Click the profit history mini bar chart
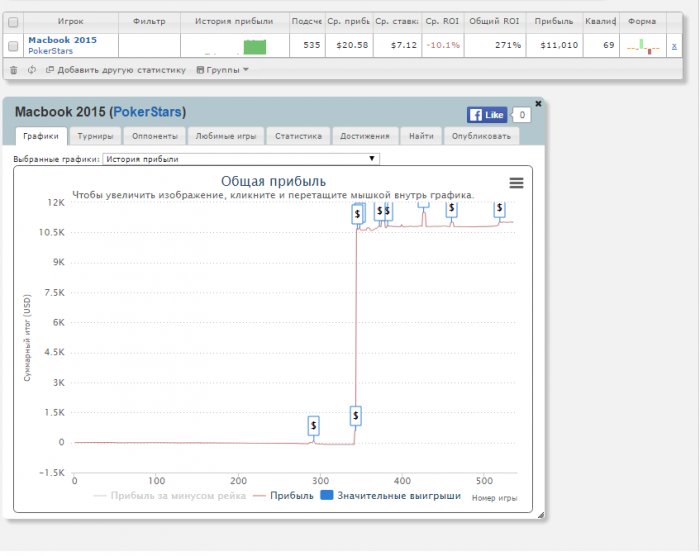700x556 pixels. tap(254, 46)
